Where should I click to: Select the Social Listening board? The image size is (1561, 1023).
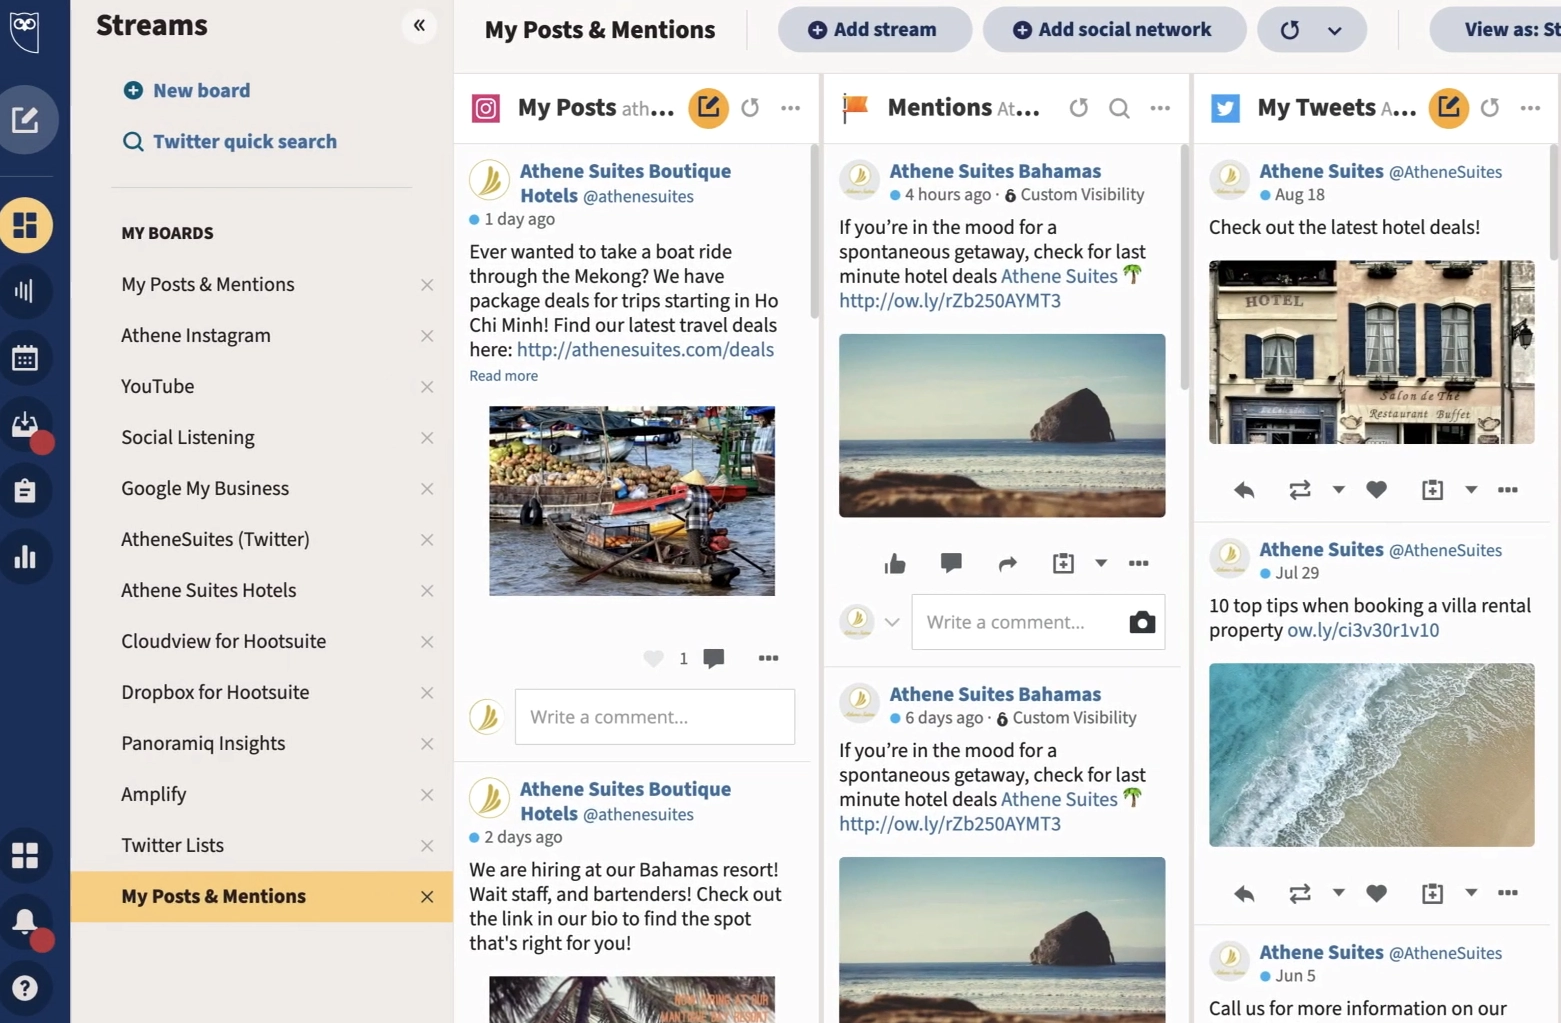[188, 437]
